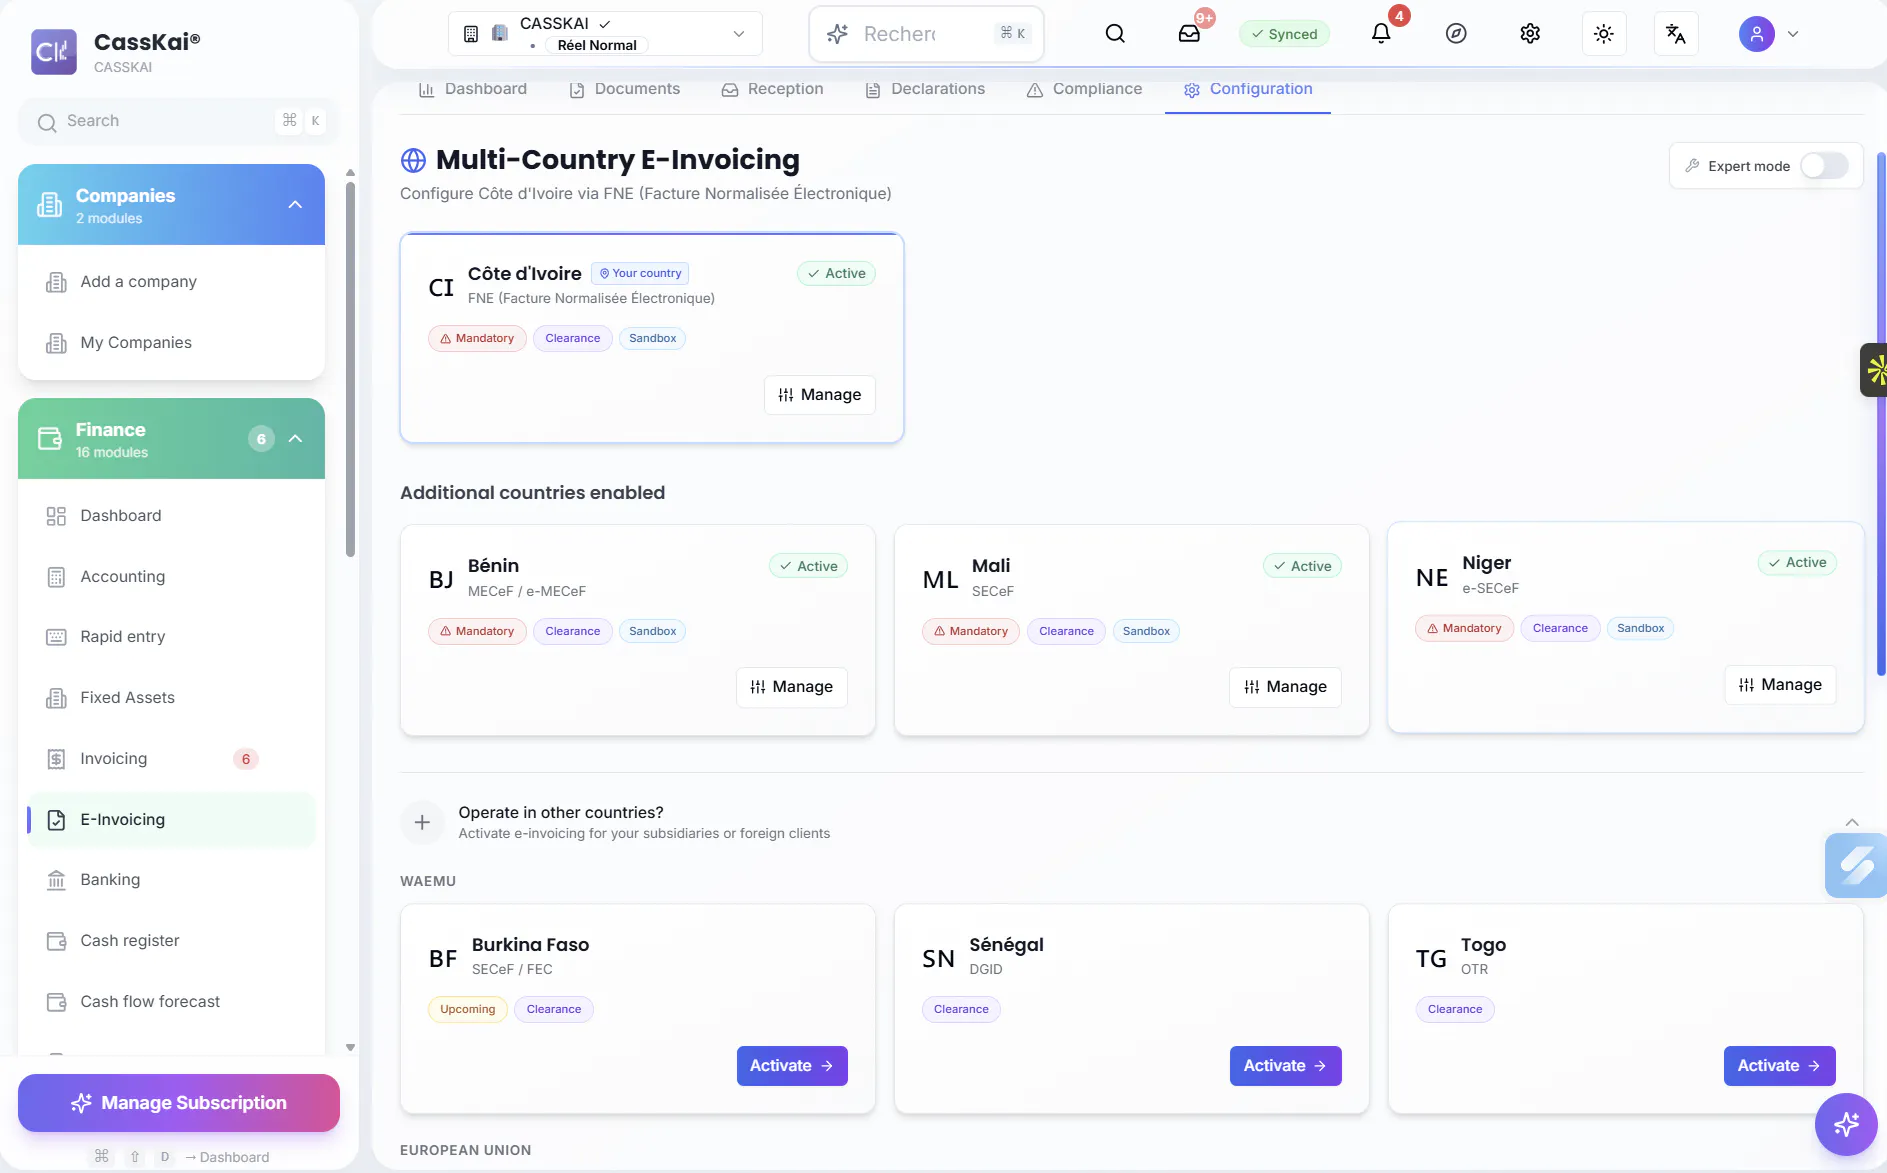Click the Côte d'Ivoire CI country code
Viewport: 1887px width, 1173px height.
click(x=441, y=288)
